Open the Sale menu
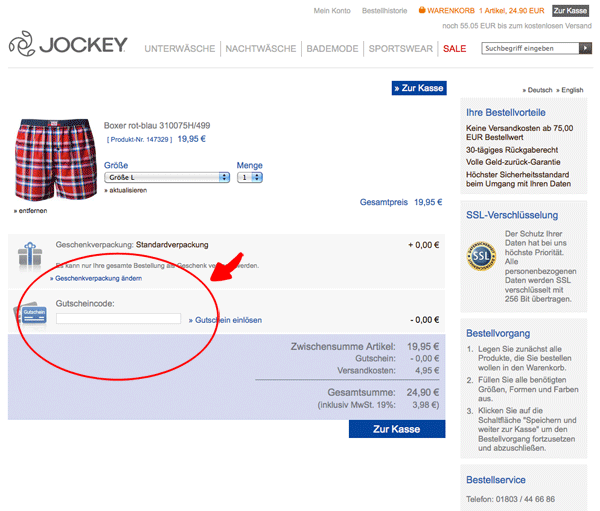Screen dimensions: 600x511 pyautogui.click(x=455, y=49)
